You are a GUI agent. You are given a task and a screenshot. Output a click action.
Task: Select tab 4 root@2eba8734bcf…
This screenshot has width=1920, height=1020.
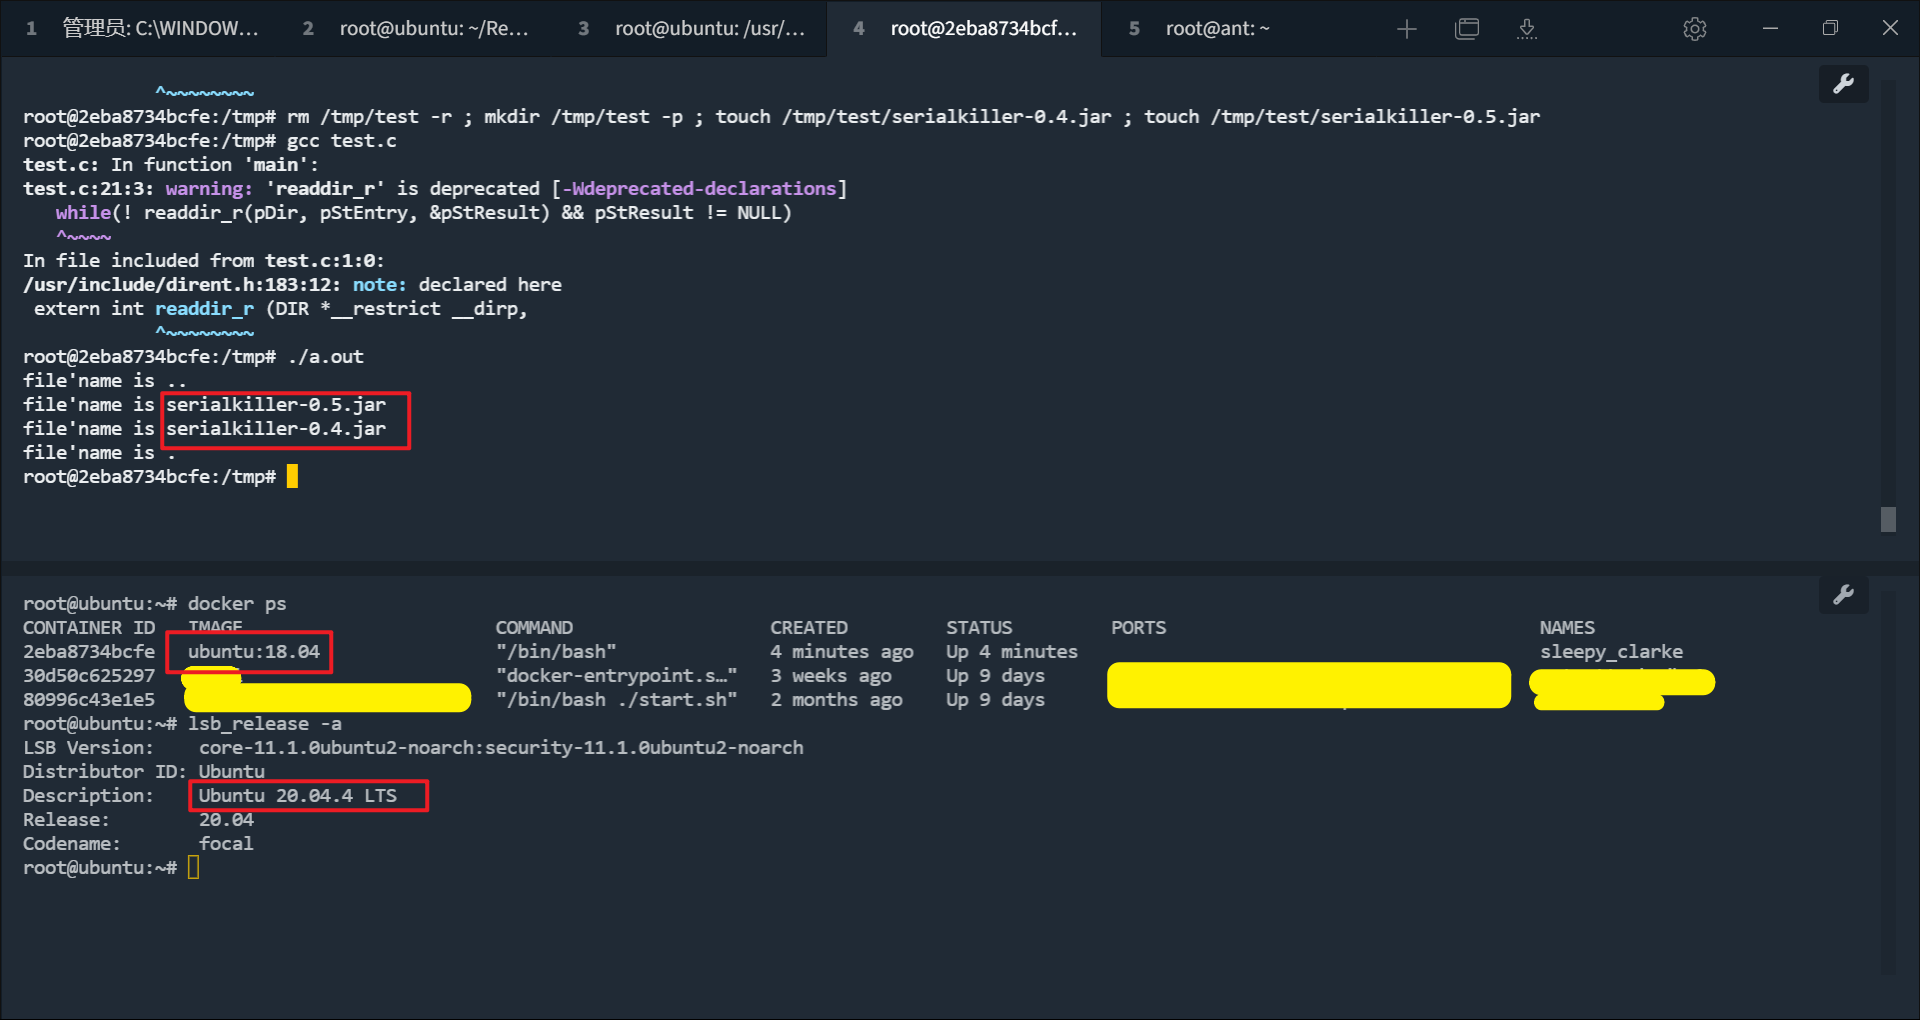(x=965, y=28)
